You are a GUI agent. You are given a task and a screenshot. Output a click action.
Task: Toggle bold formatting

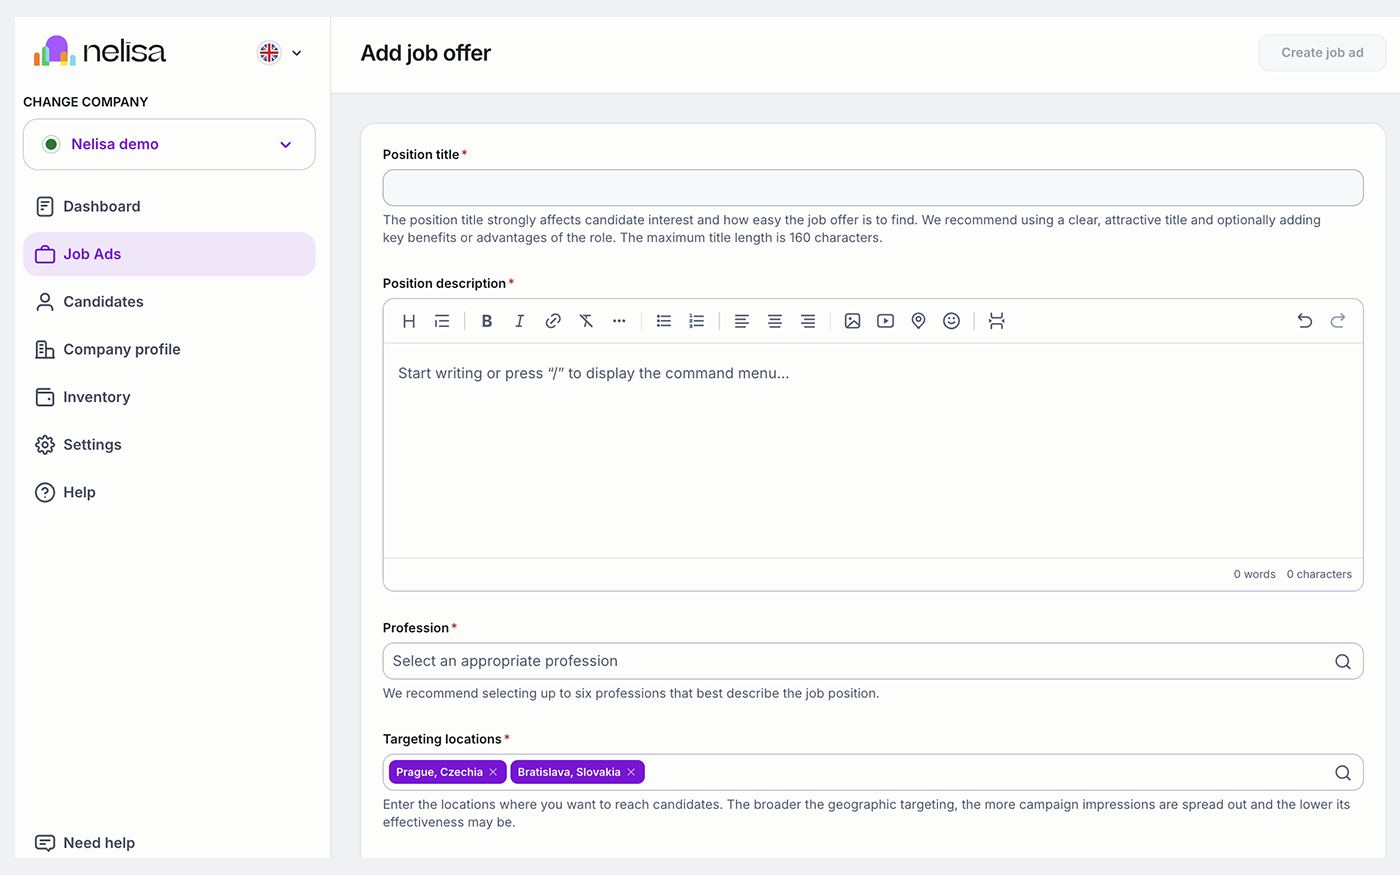pos(487,321)
